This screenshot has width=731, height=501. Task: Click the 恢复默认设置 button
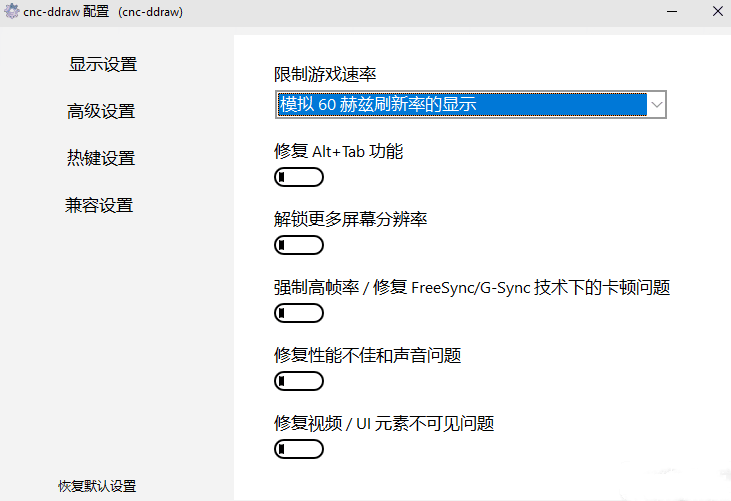click(x=96, y=486)
